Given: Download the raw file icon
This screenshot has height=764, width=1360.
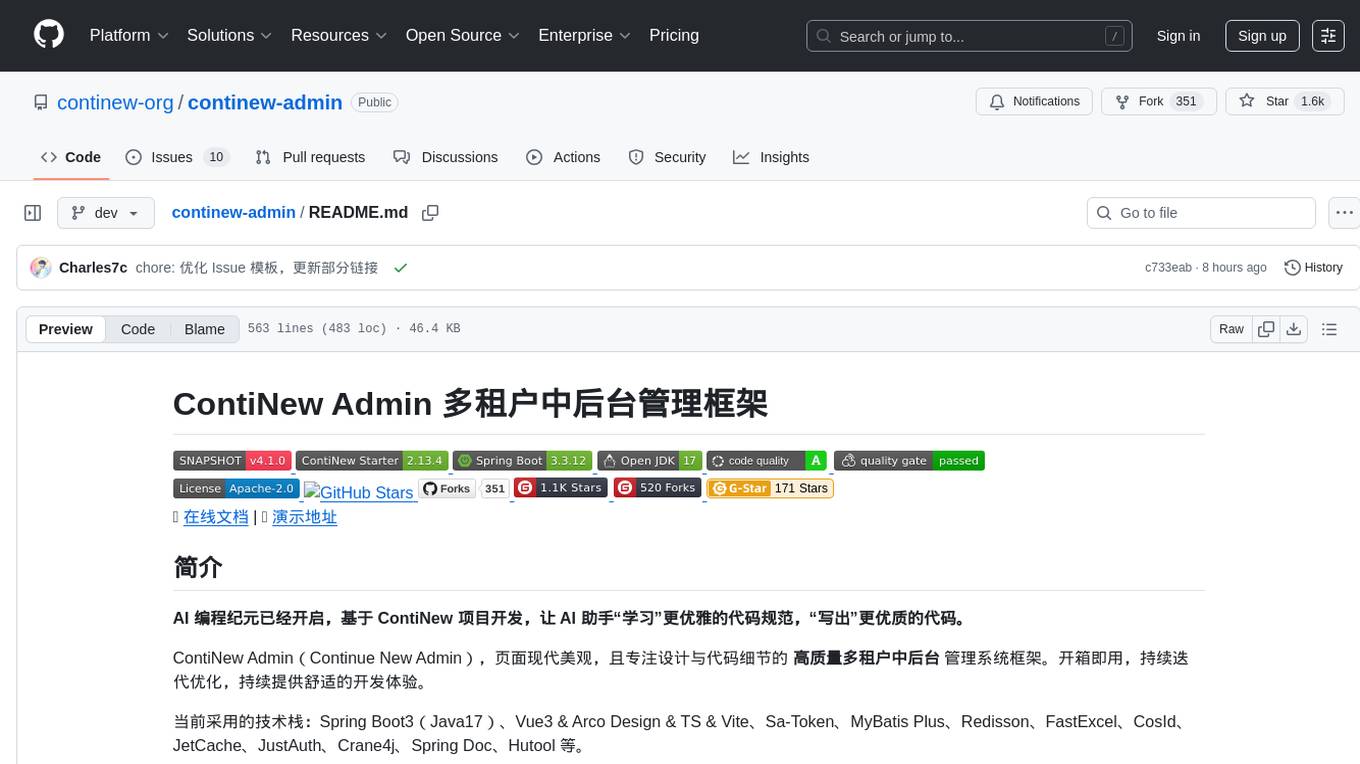Looking at the screenshot, I should point(1293,329).
